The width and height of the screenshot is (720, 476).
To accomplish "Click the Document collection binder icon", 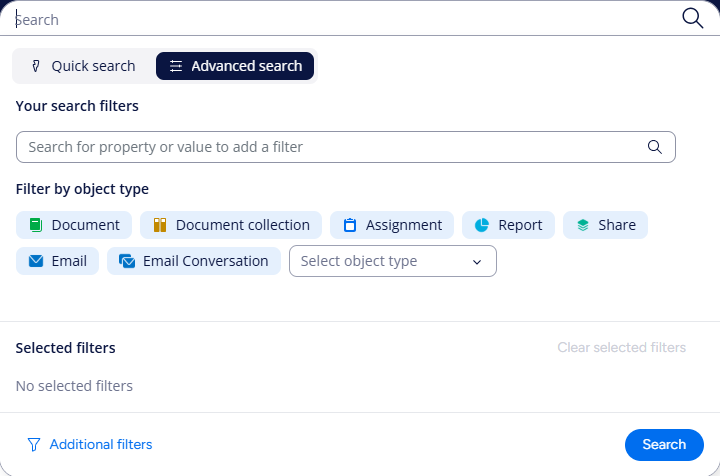I will [160, 225].
